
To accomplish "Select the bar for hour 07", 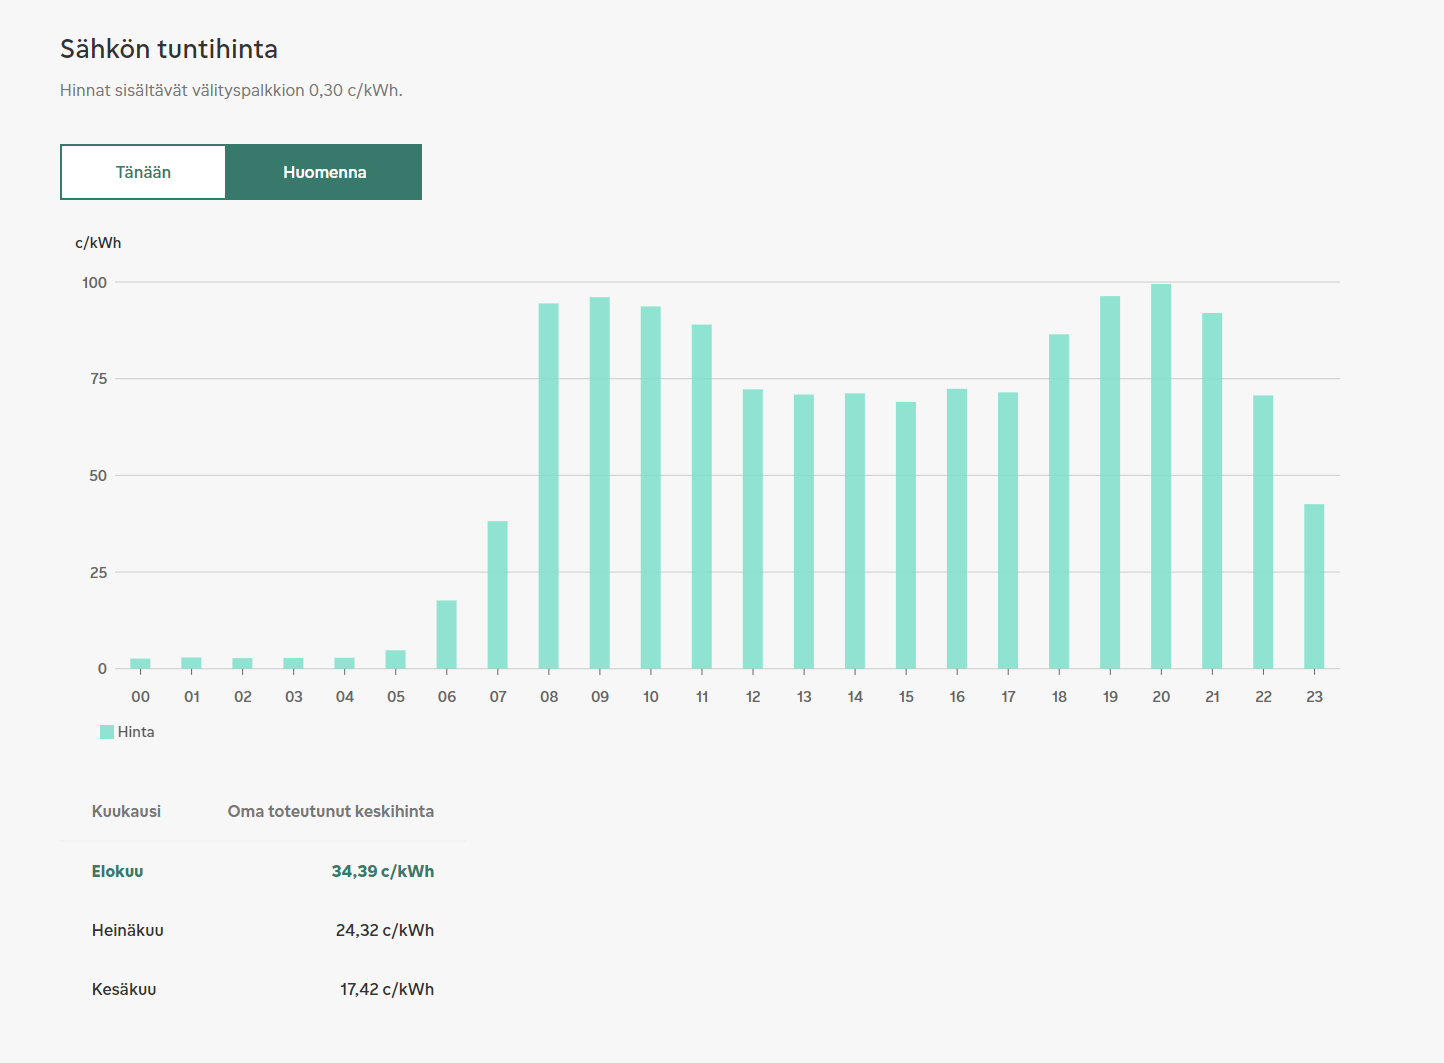I will click(x=498, y=595).
